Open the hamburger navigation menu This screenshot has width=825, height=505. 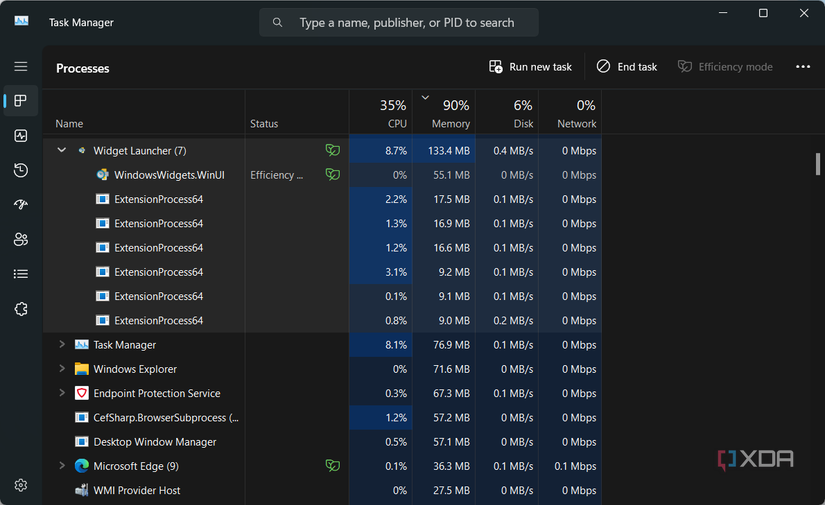click(x=20, y=67)
